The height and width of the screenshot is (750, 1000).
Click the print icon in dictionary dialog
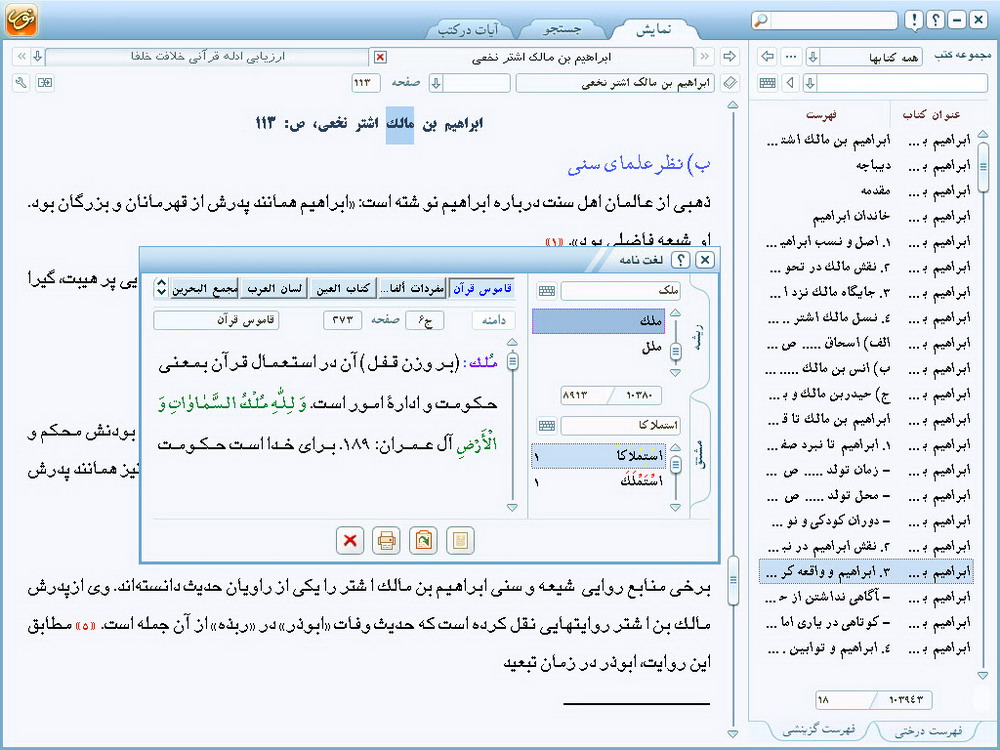386,541
